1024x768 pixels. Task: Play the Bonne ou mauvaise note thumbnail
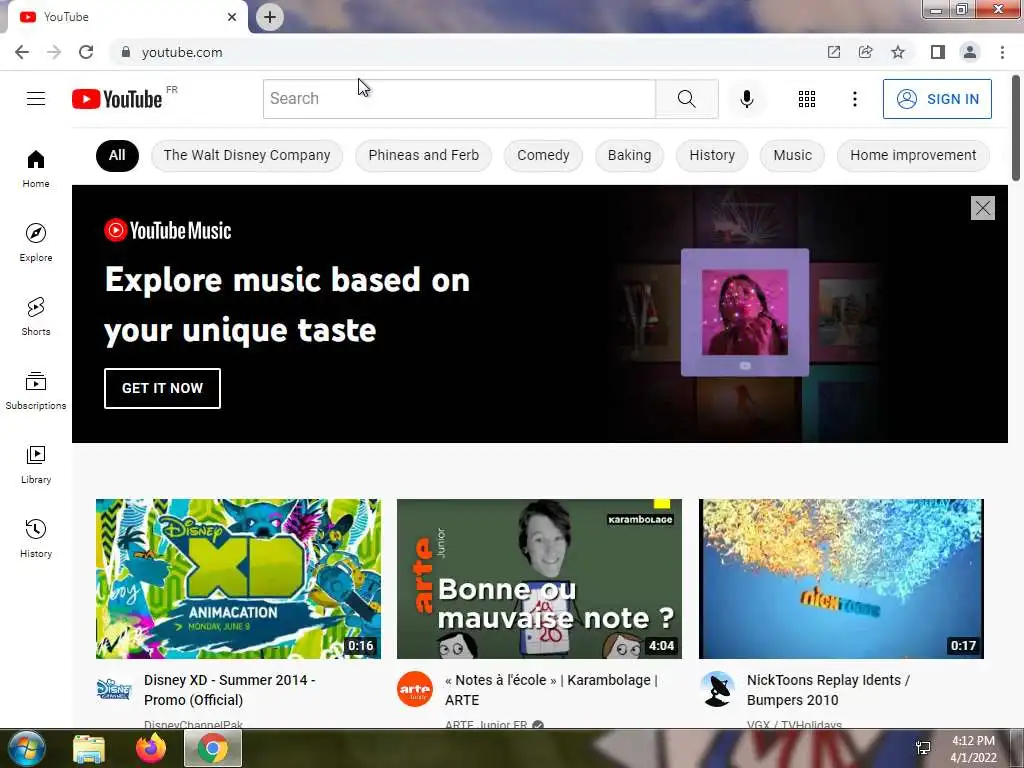pyautogui.click(x=539, y=579)
